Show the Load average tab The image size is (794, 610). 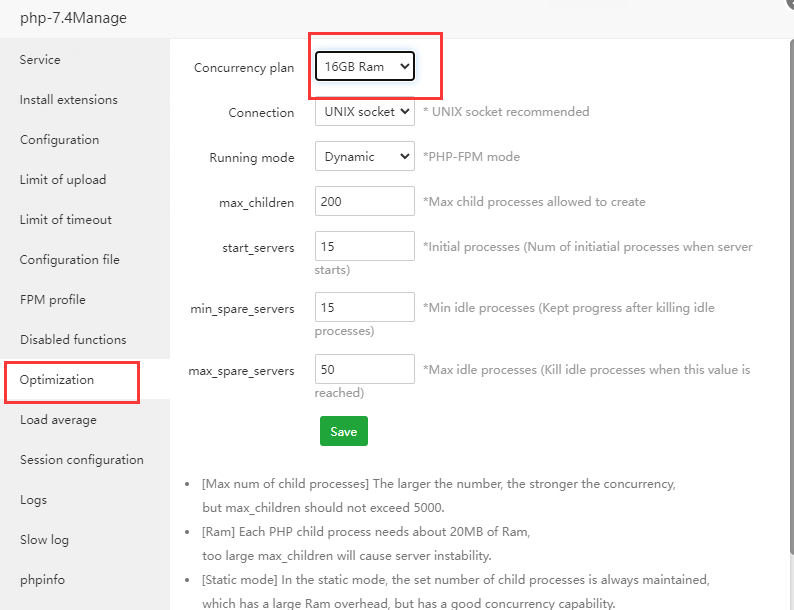click(58, 420)
